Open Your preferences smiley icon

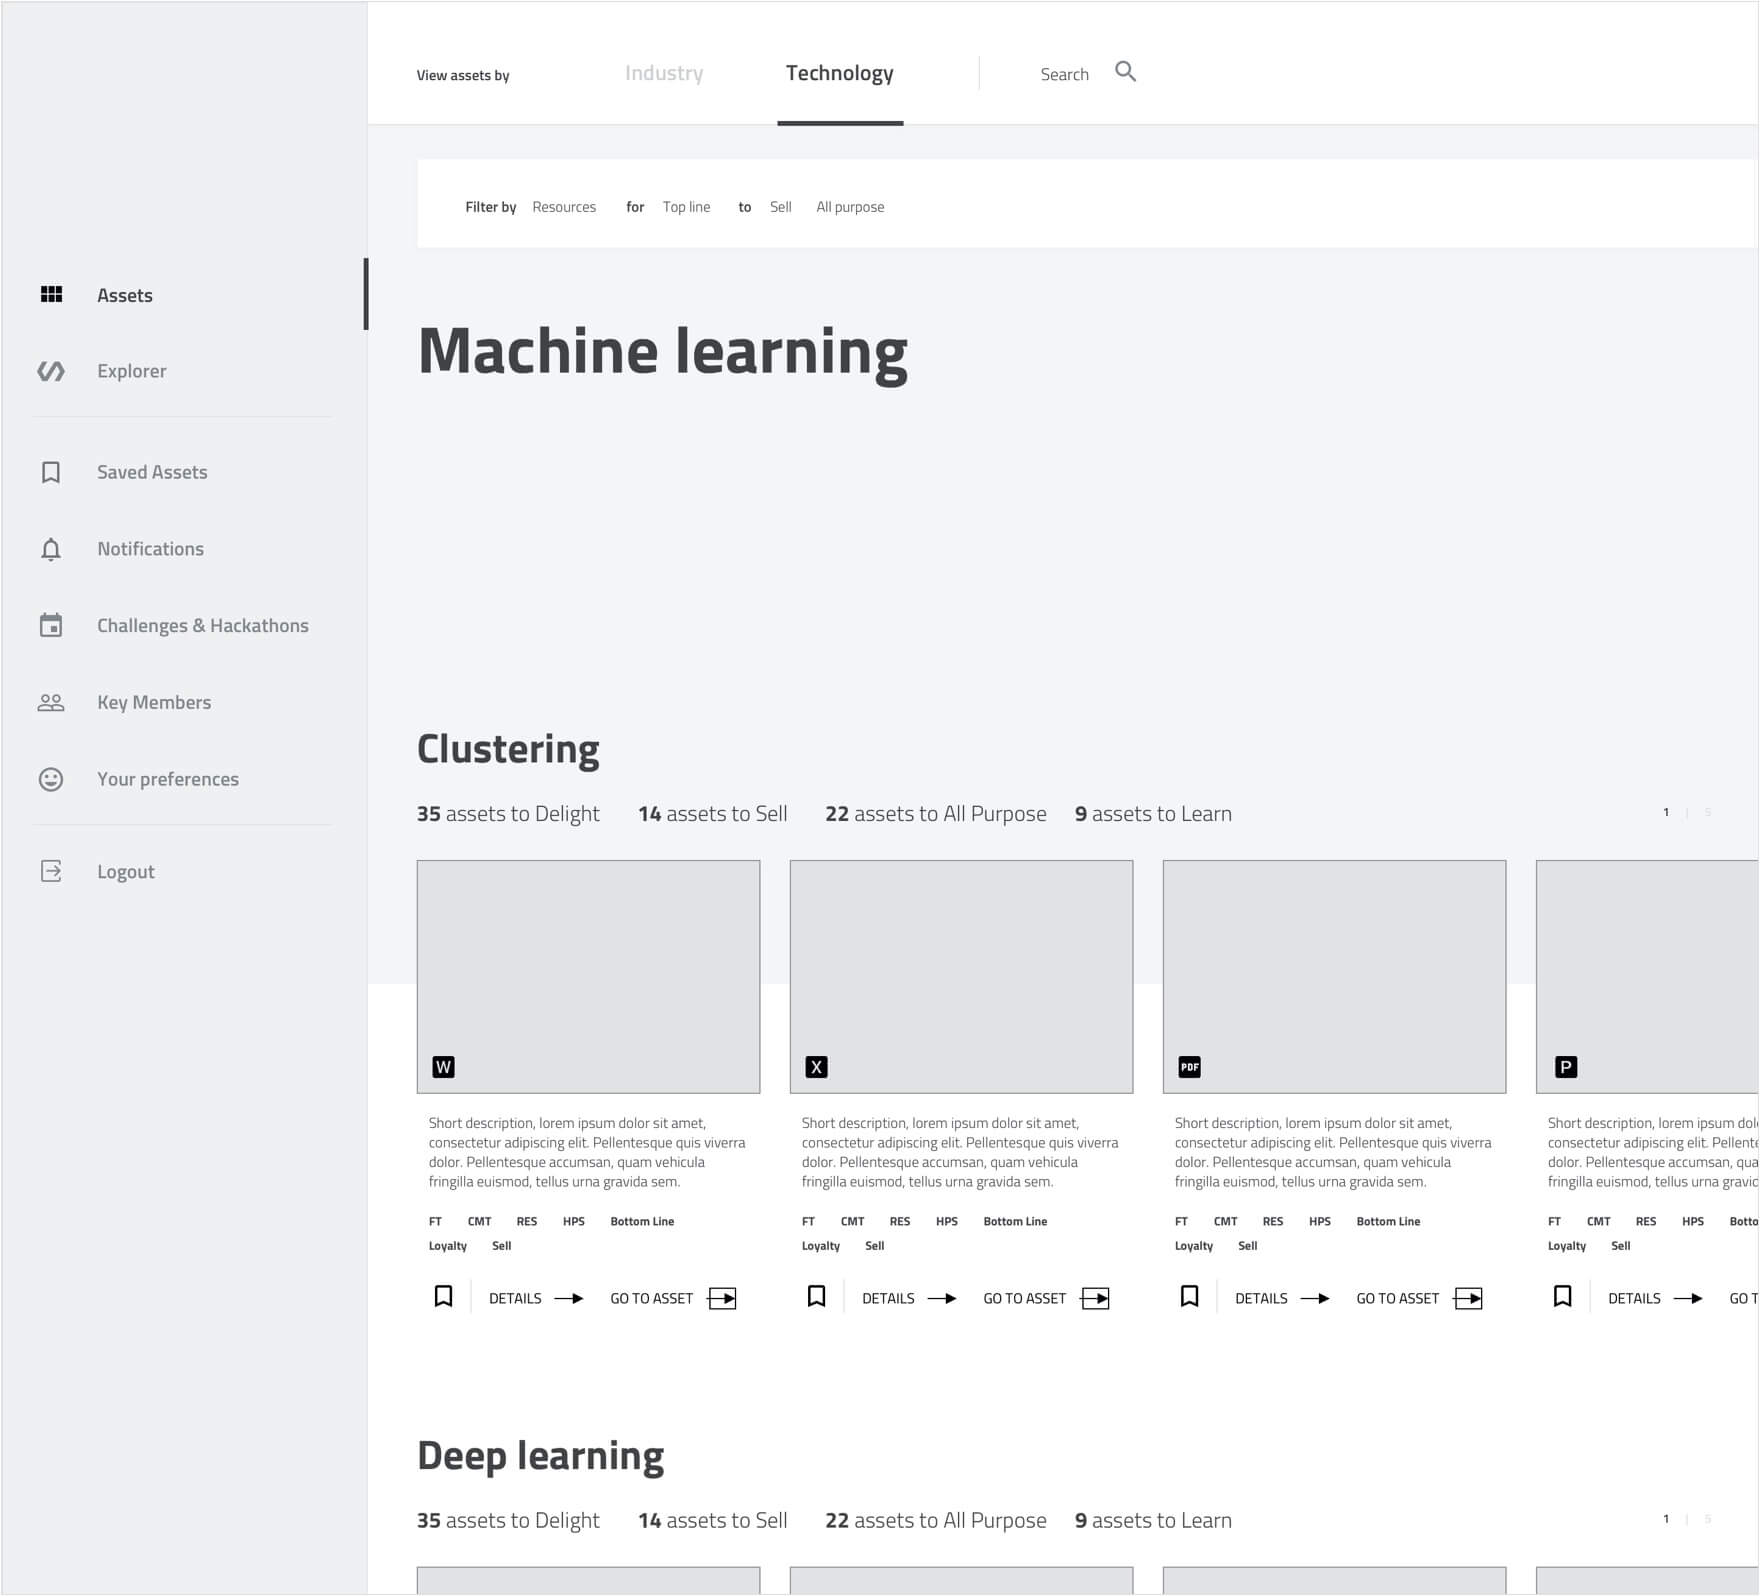pyautogui.click(x=51, y=778)
